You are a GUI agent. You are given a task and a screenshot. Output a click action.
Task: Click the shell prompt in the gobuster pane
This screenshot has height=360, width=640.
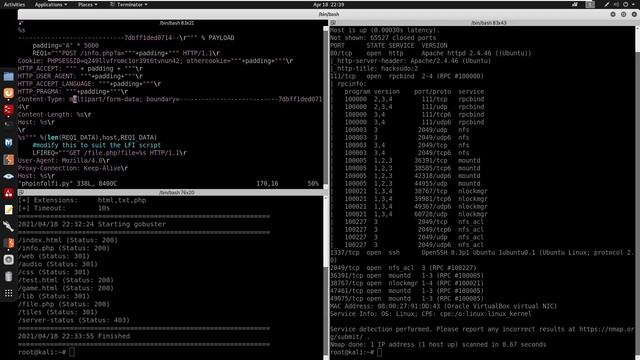tap(46, 352)
